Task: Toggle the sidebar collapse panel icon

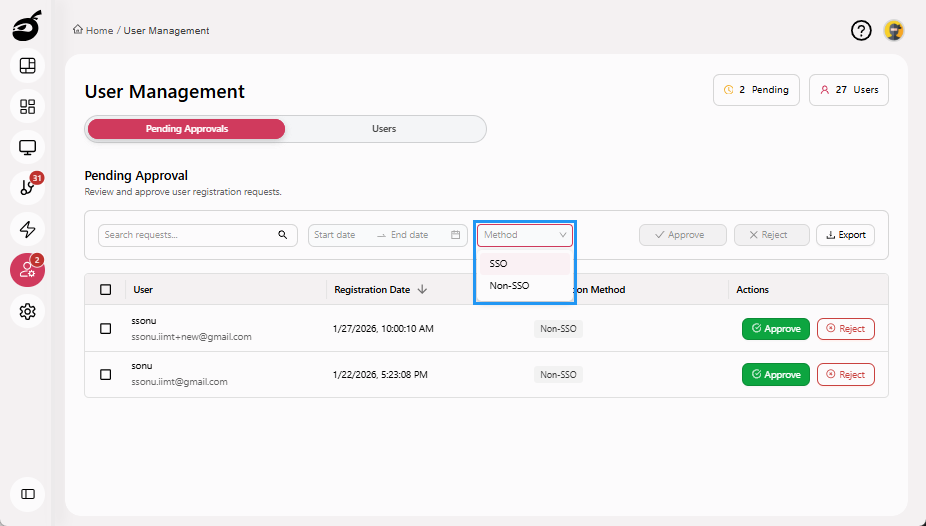Action: [28, 494]
